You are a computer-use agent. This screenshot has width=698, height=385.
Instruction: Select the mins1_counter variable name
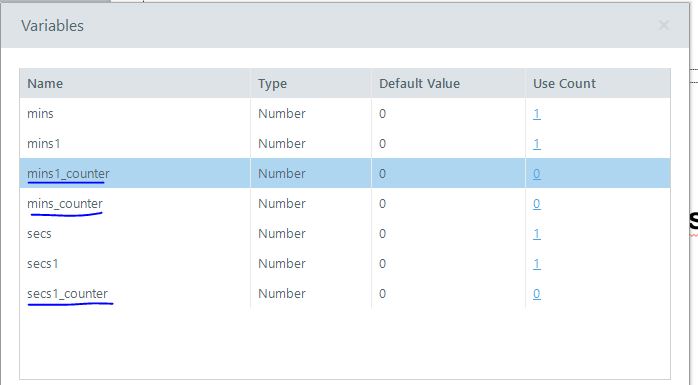pos(68,174)
